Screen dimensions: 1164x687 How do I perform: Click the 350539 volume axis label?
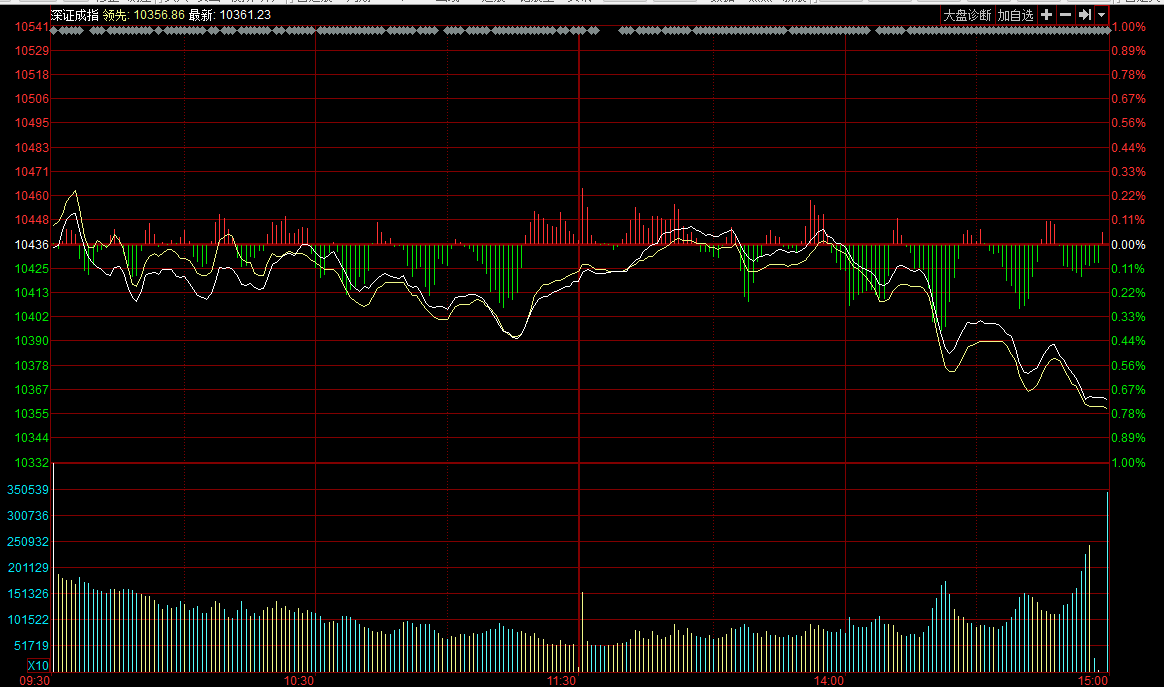(x=30, y=490)
